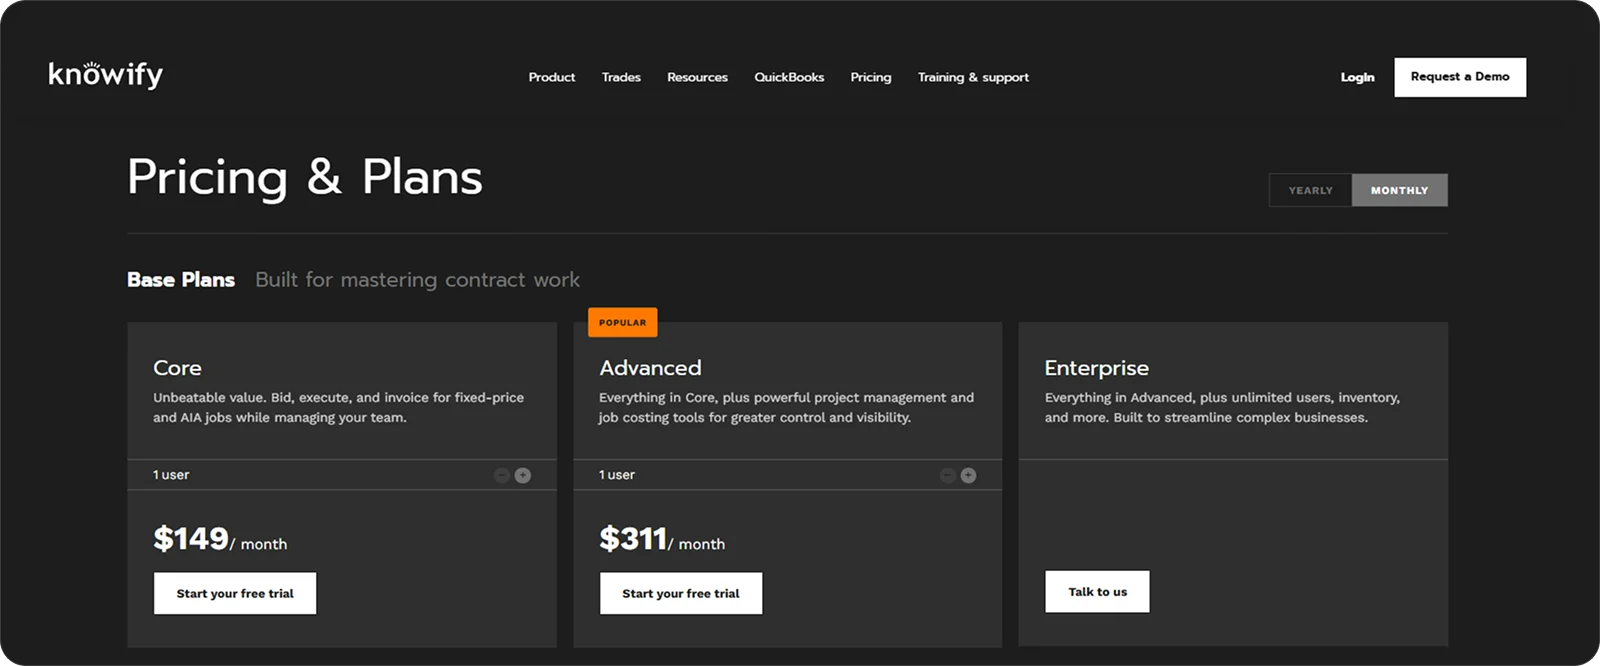Click 'Built for mastering contract work' text

pyautogui.click(x=417, y=280)
